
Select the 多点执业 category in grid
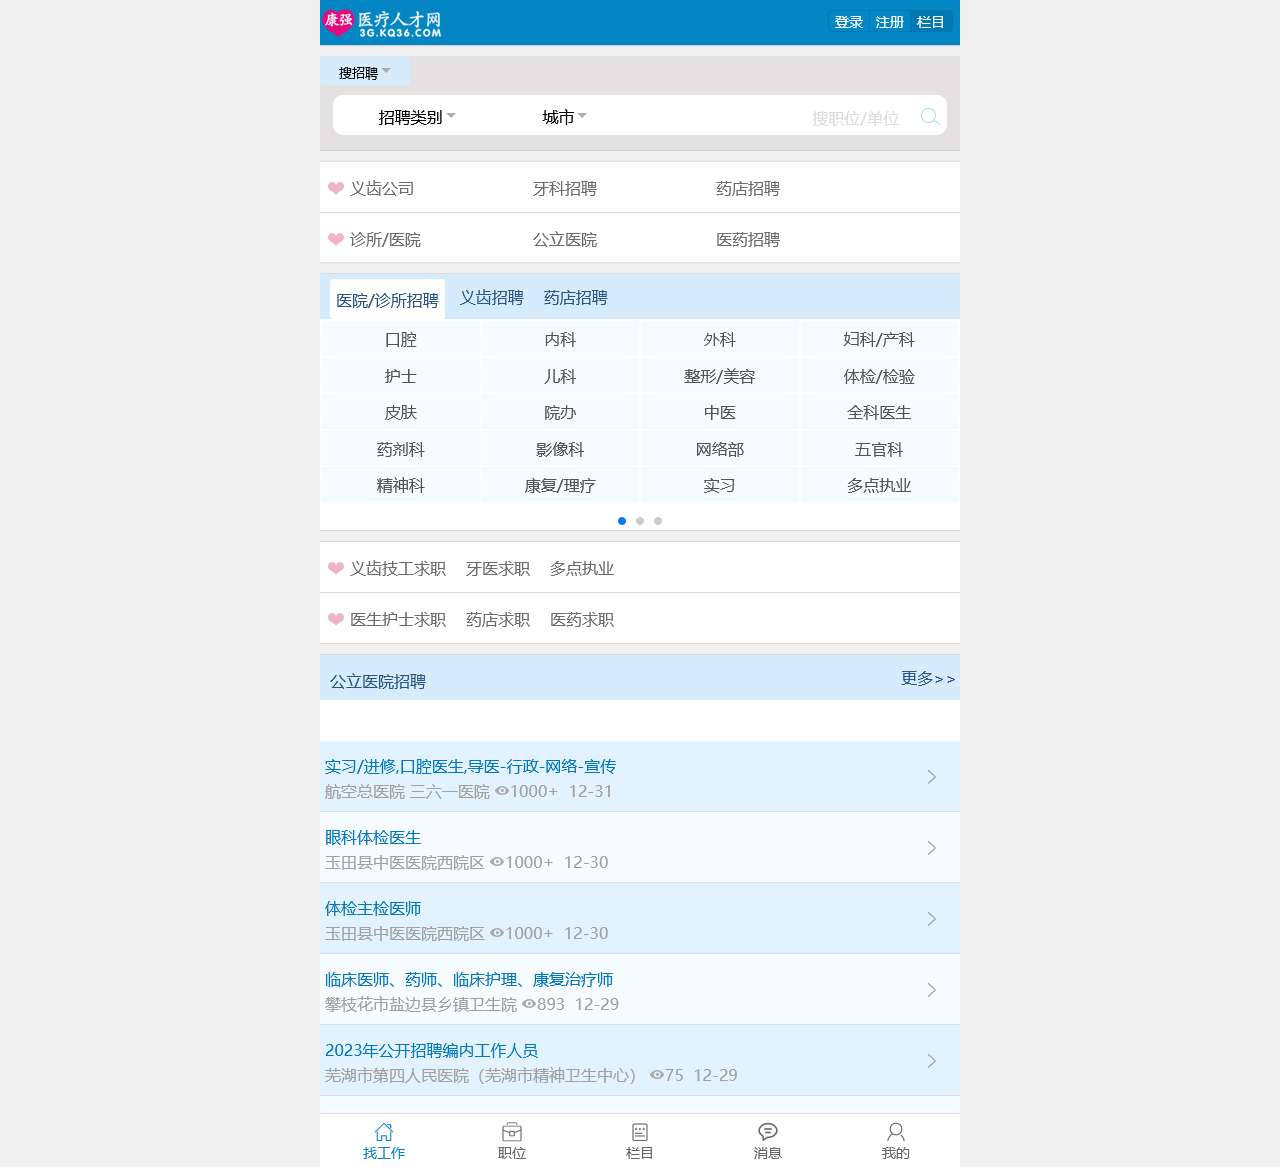[879, 486]
